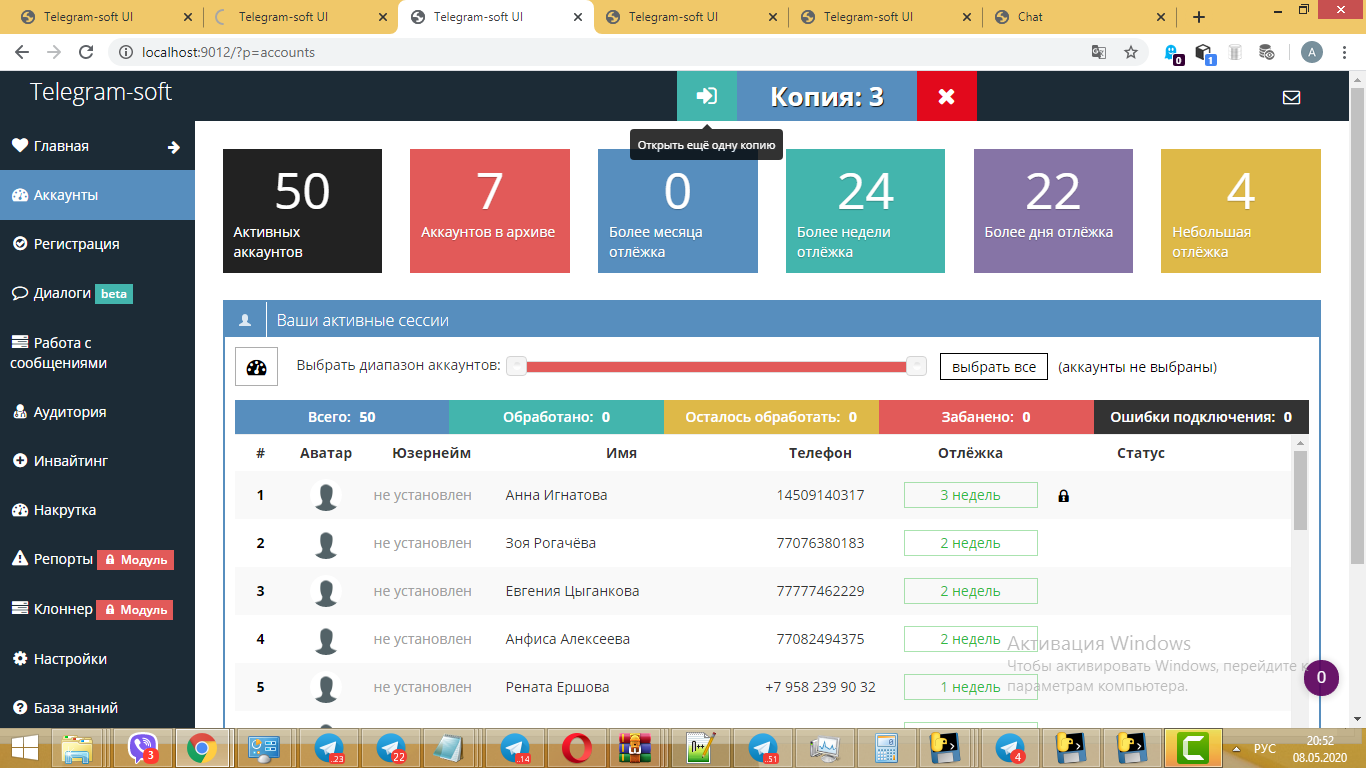Reload the page with the refresh icon
Screen dimensions: 1366x768
coord(86,52)
